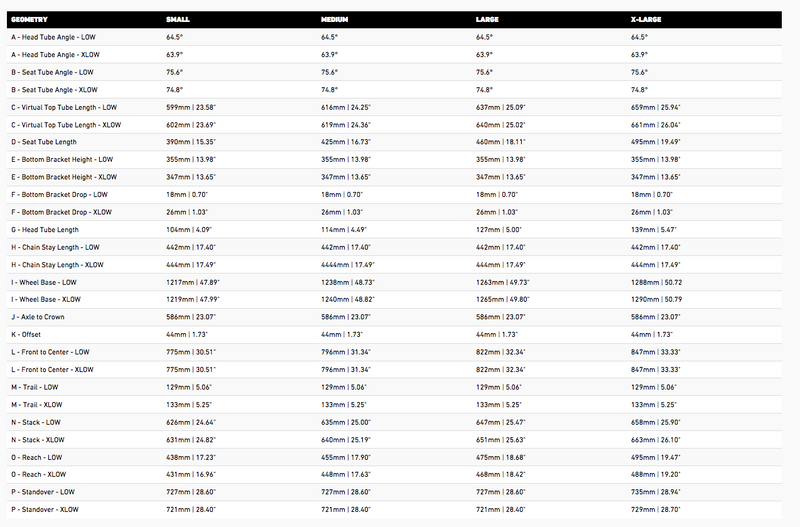
Task: Select the MEDIUM size column header
Action: pyautogui.click(x=335, y=19)
